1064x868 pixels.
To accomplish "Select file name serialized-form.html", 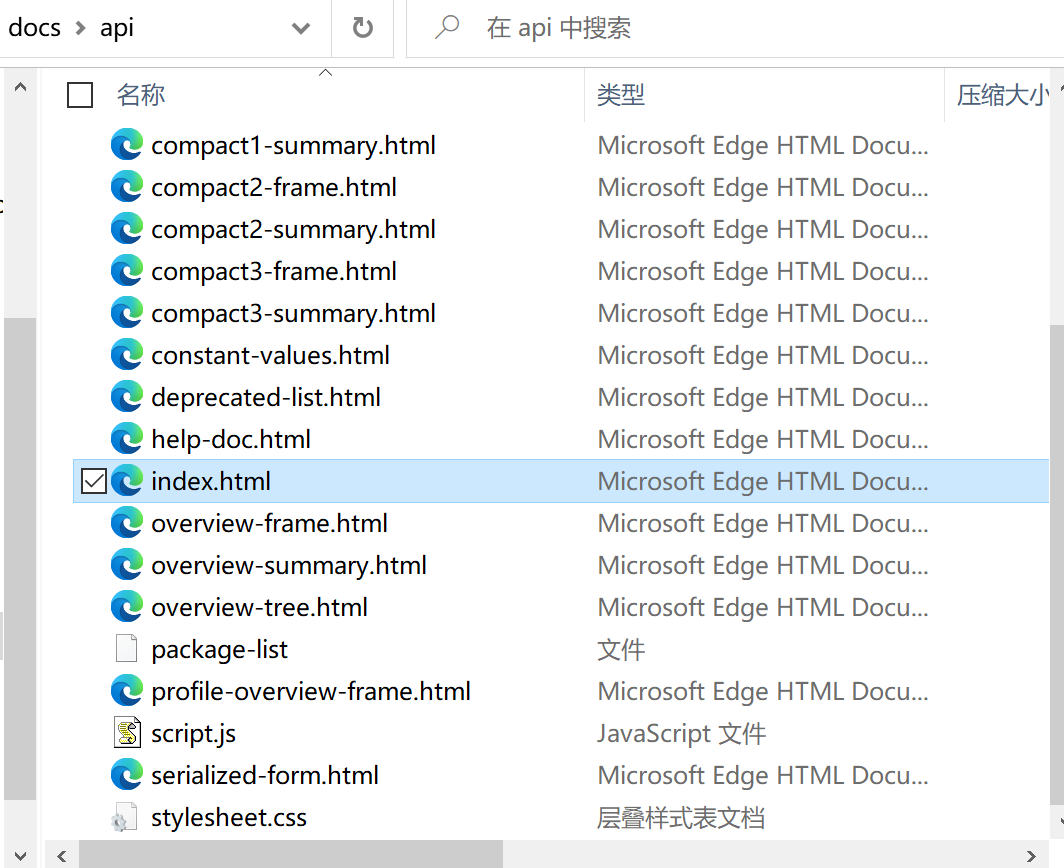I will [265, 776].
